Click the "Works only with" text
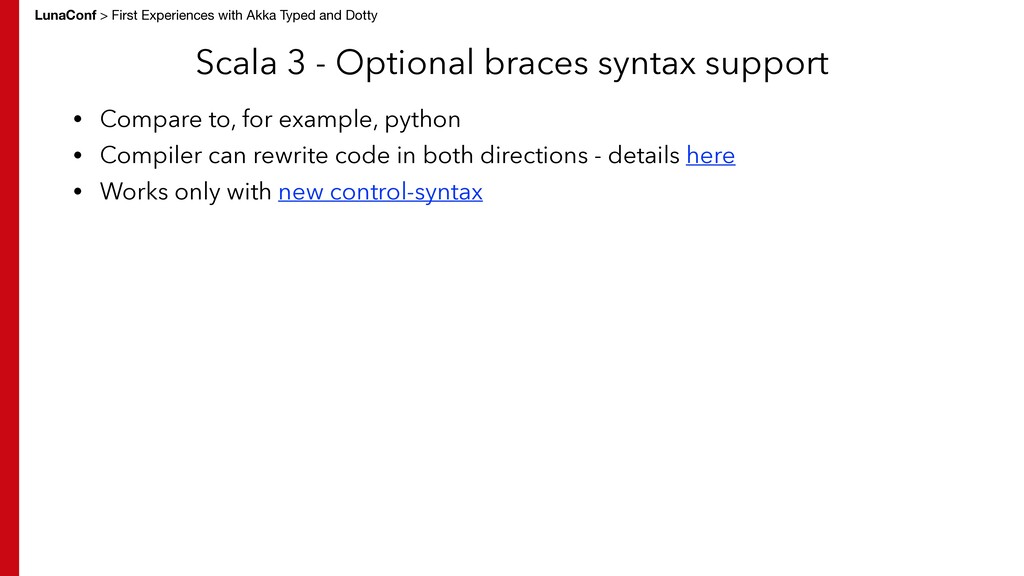This screenshot has height=576, width=1024. point(185,192)
